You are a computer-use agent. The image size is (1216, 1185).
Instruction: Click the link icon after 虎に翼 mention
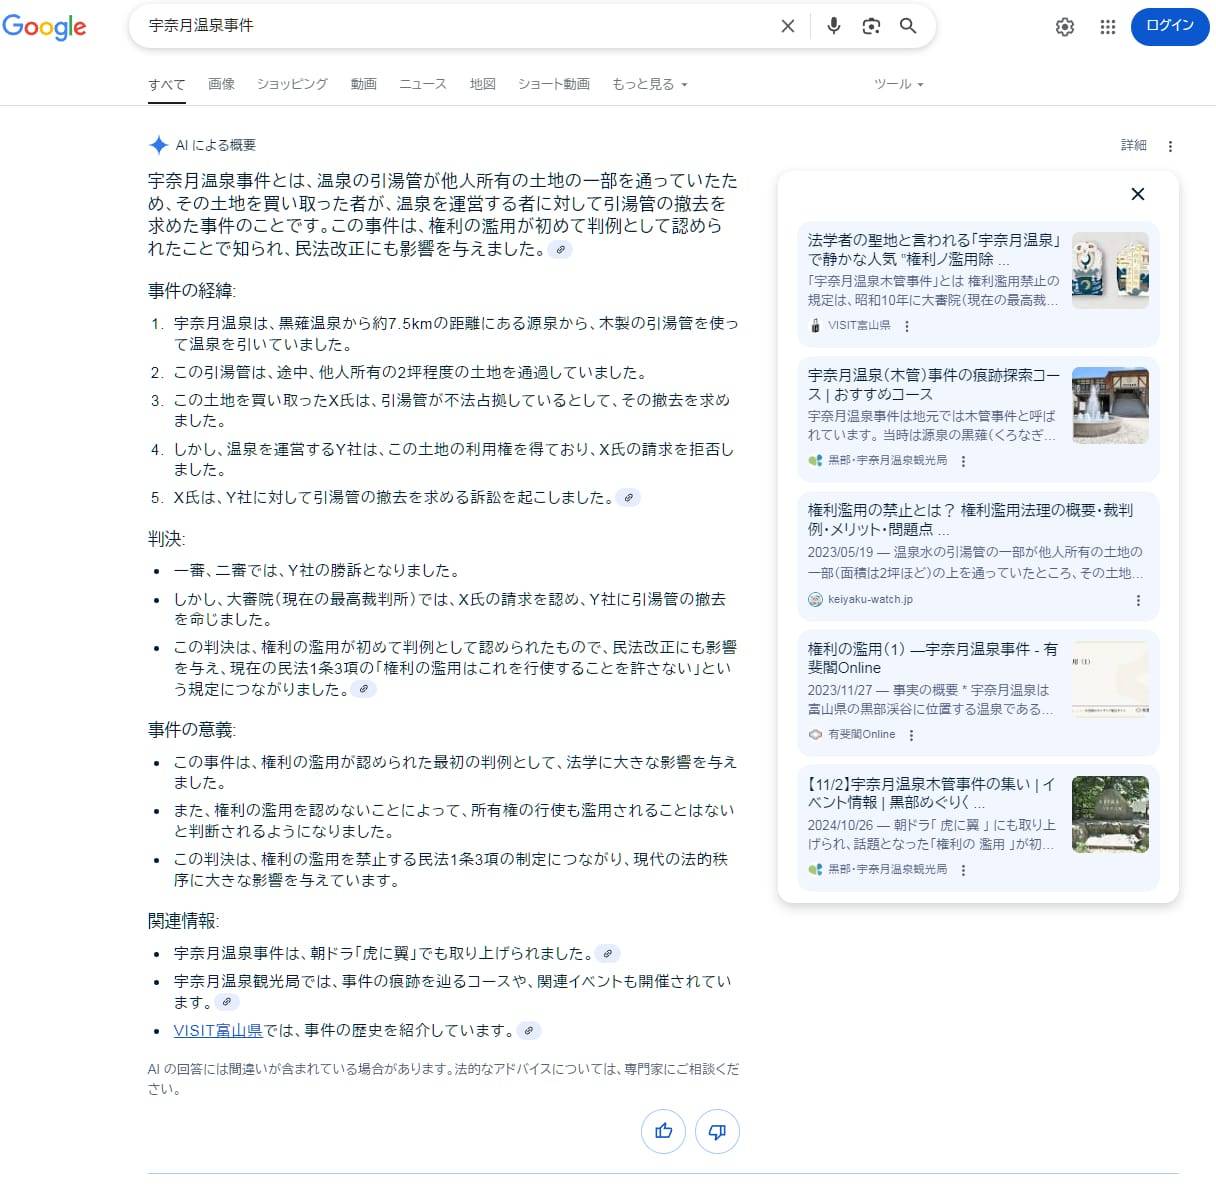pos(607,954)
